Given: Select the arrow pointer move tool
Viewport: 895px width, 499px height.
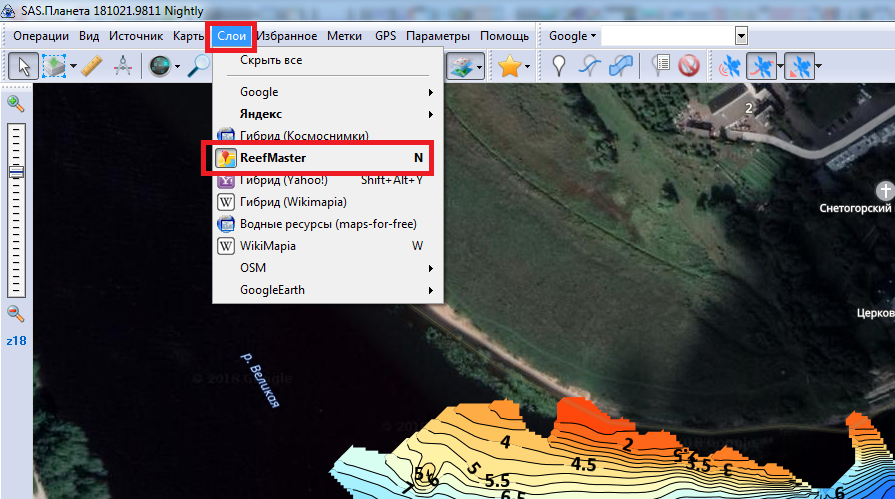Looking at the screenshot, I should click(x=24, y=67).
